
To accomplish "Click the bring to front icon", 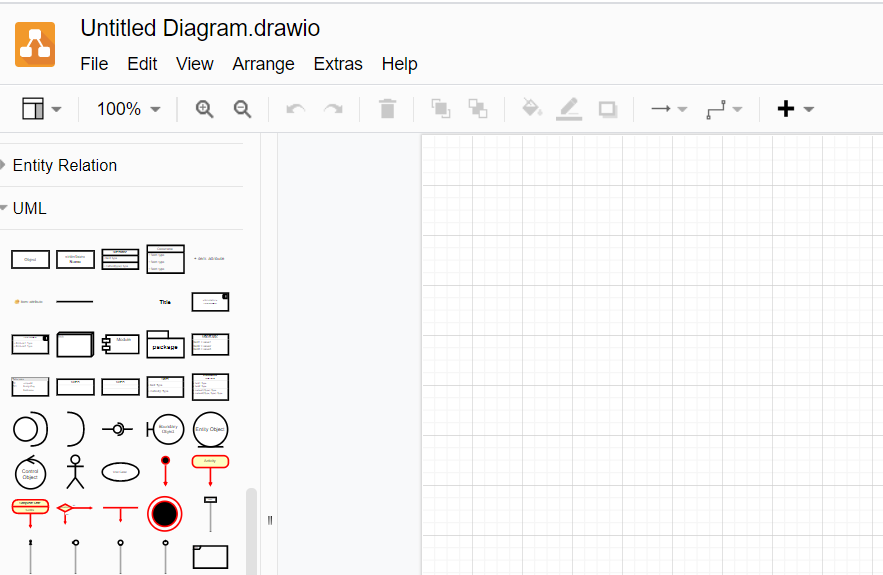I will [x=440, y=109].
